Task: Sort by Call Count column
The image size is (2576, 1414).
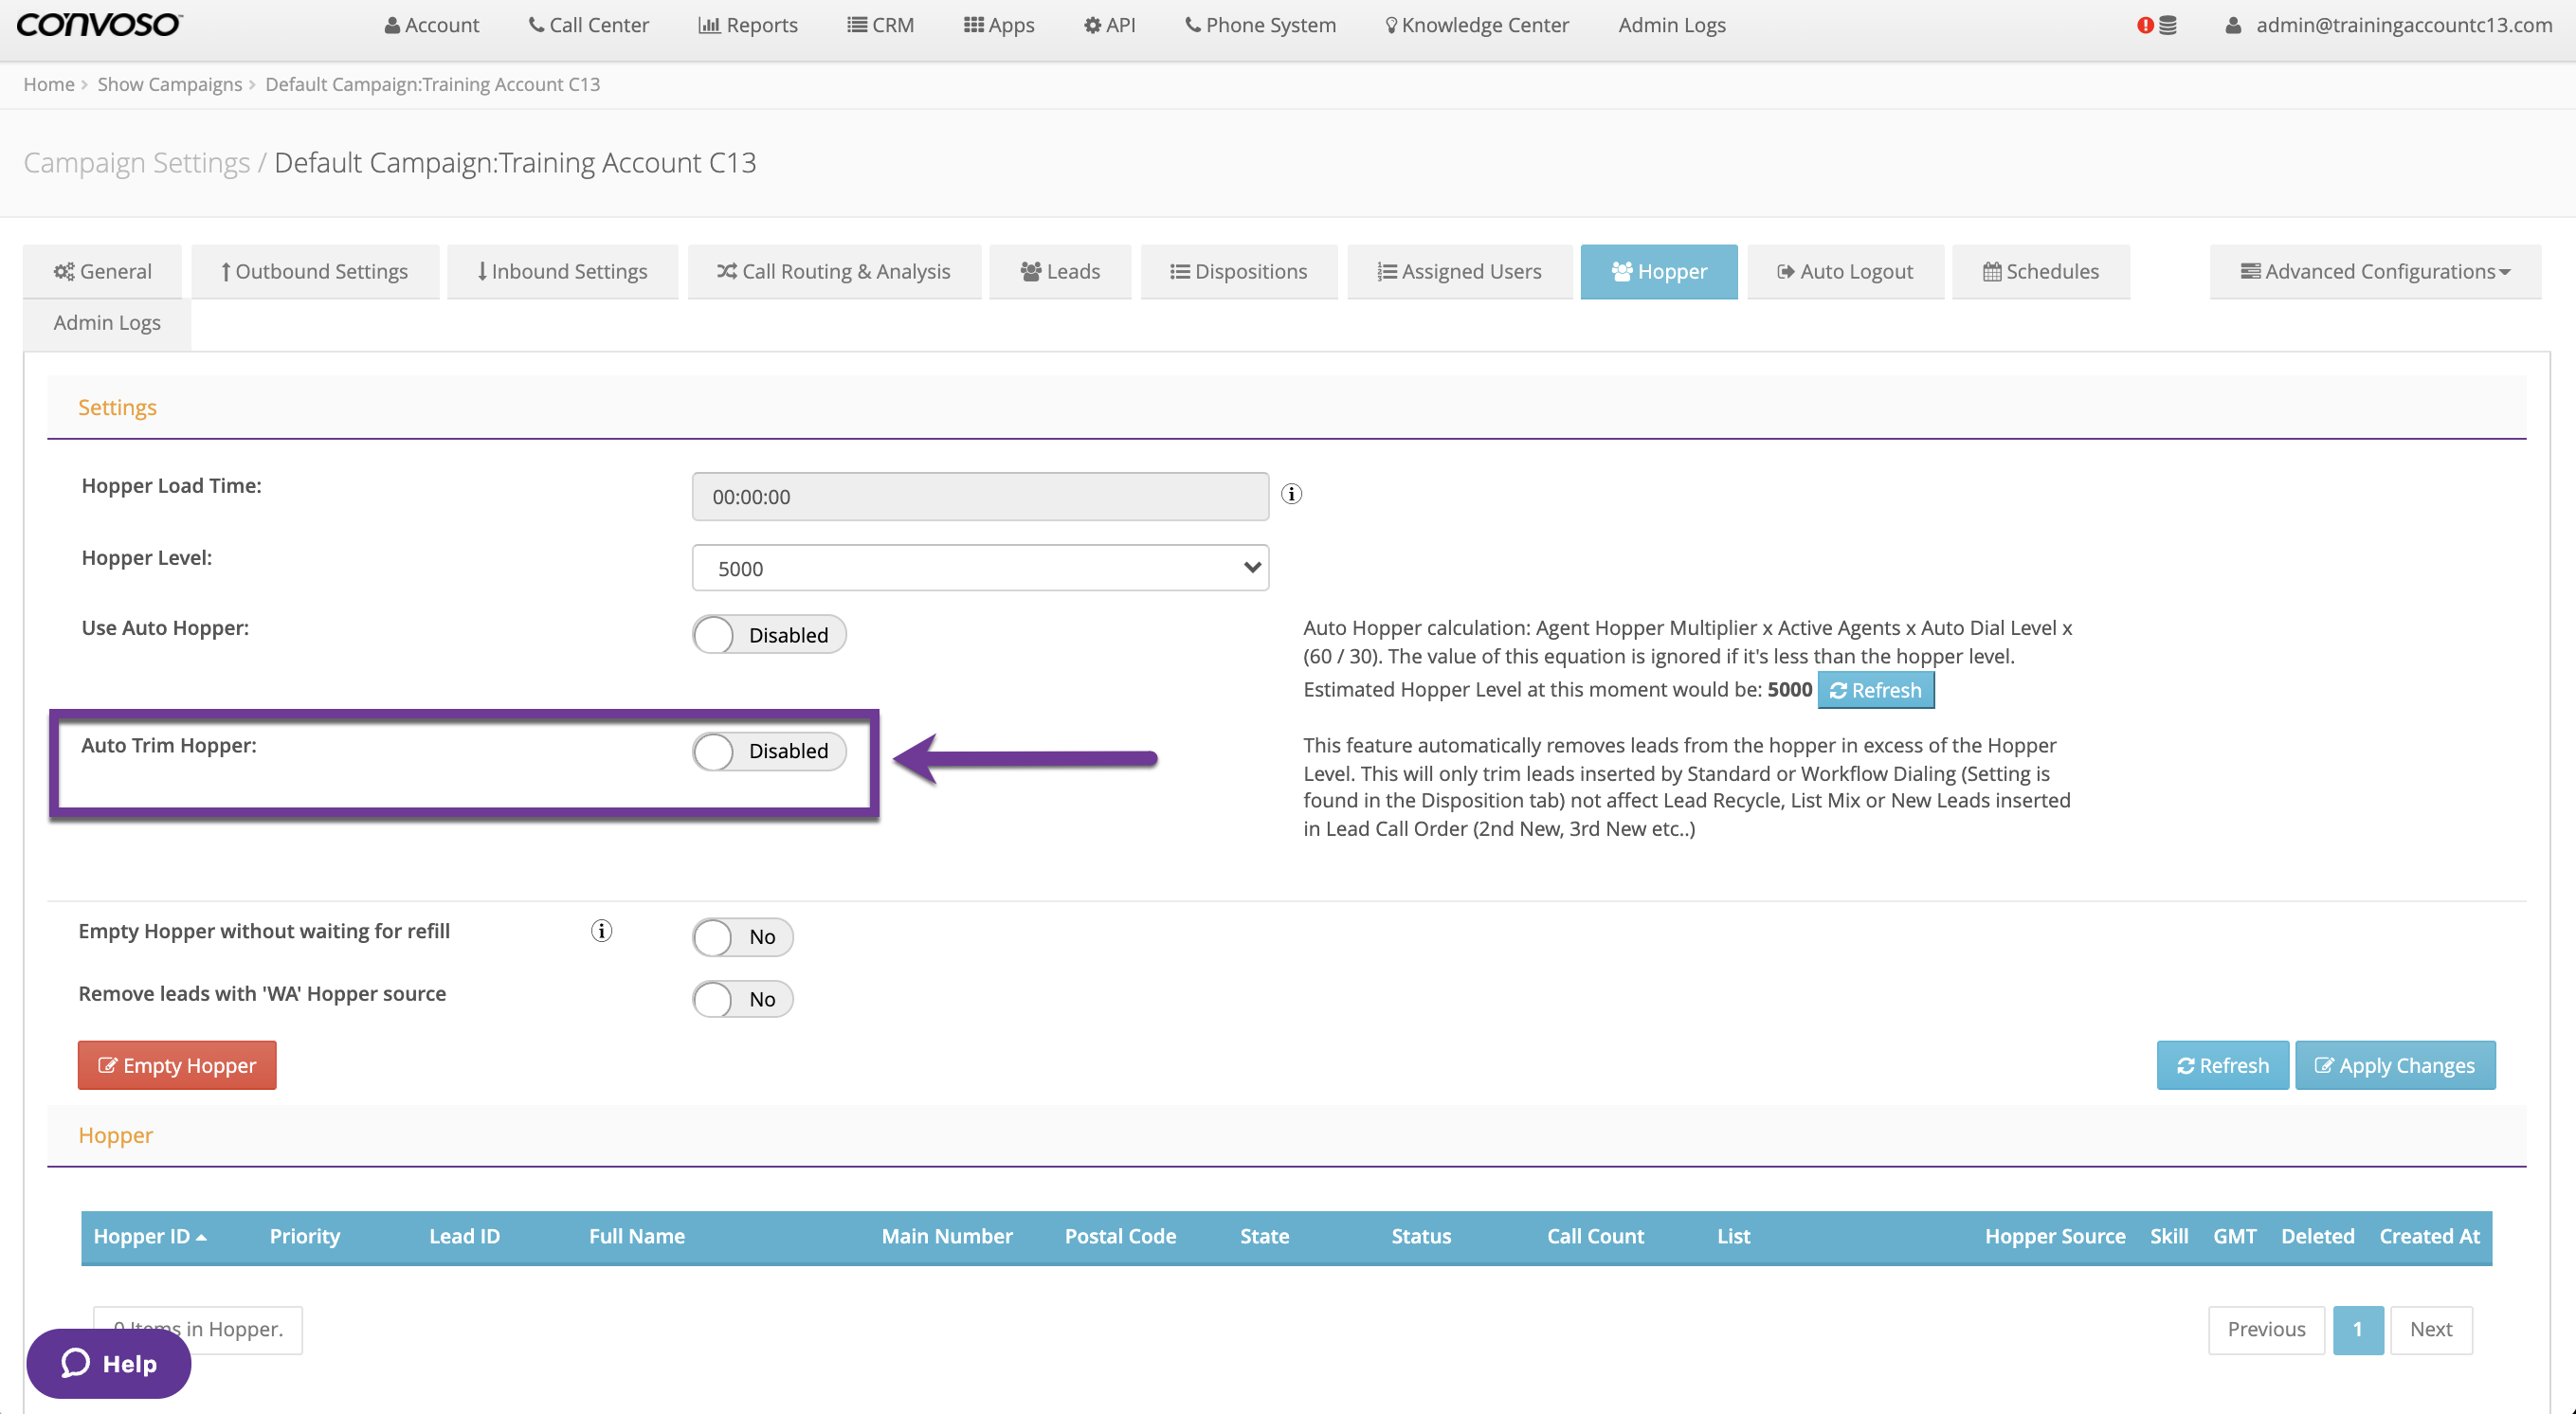Action: [1595, 1236]
